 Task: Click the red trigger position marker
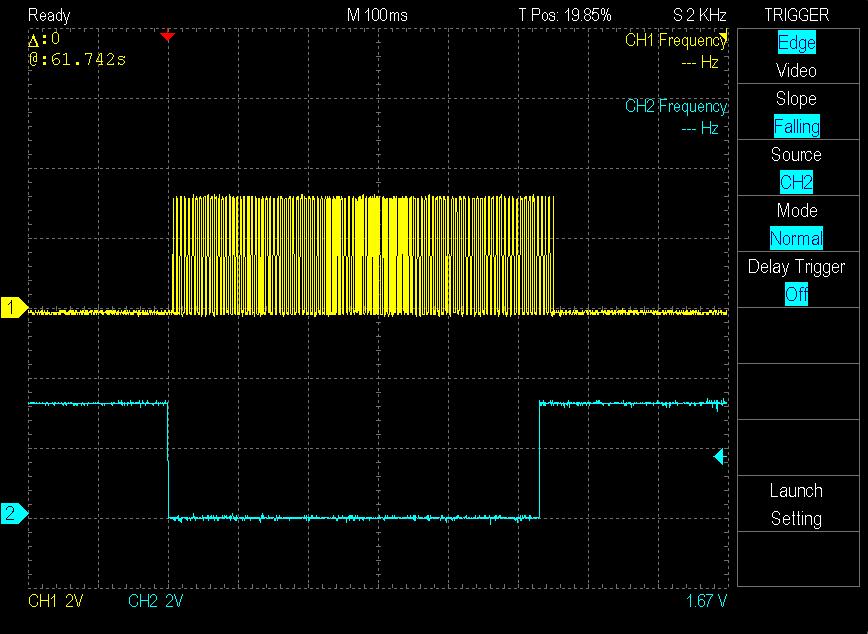point(167,37)
